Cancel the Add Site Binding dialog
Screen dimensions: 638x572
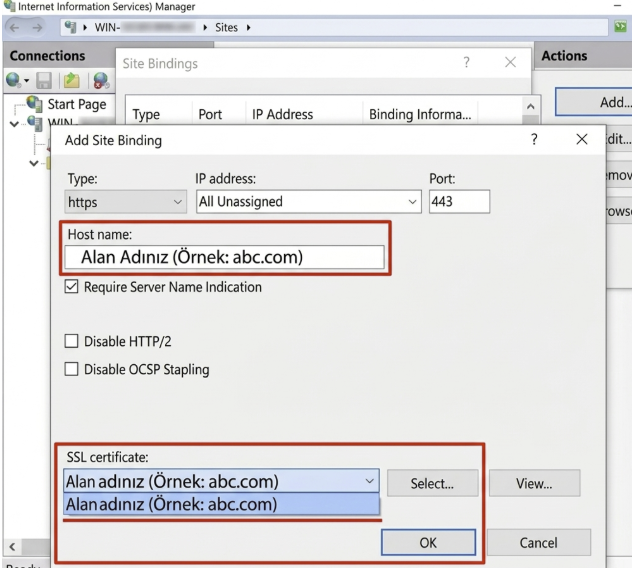pos(539,542)
